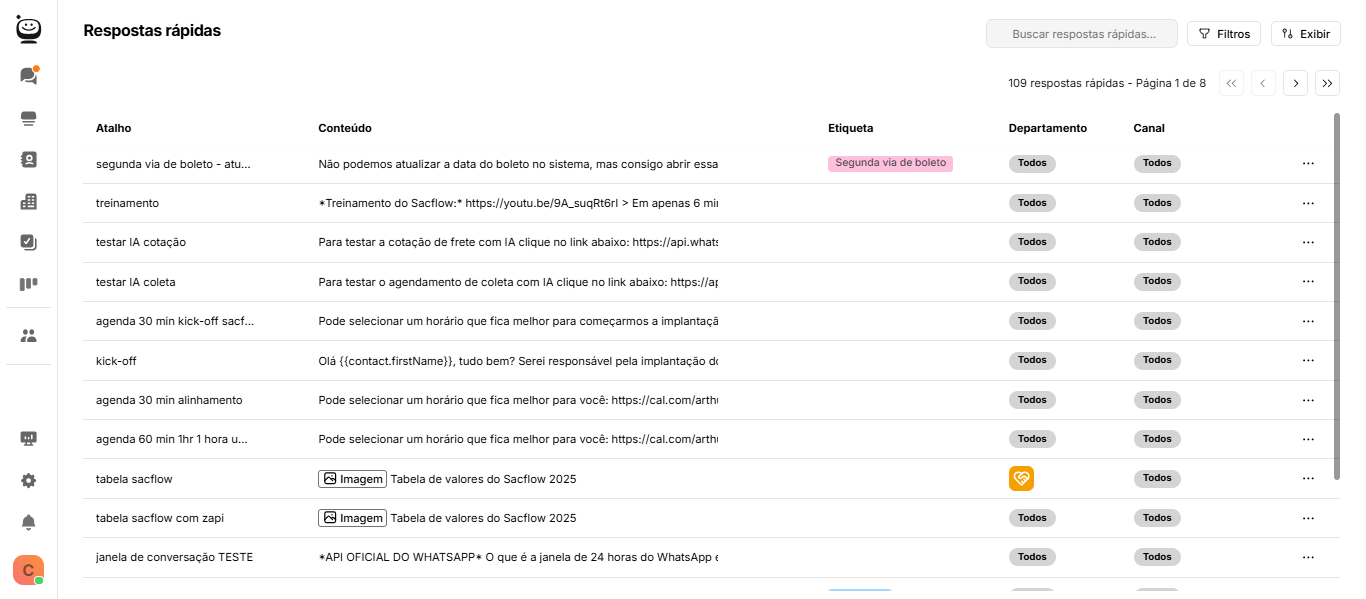This screenshot has width=1366, height=599.
Task: Open options menu for treinamento row
Action: click(1308, 203)
